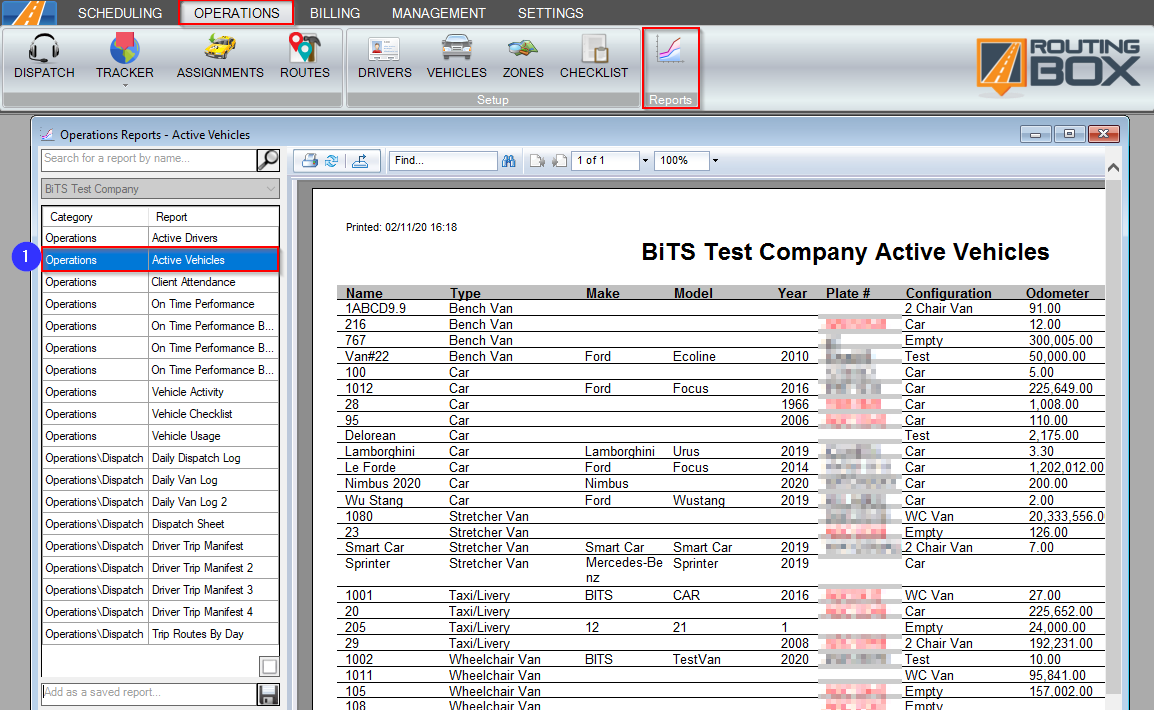
Task: Click the 'TestVan' model cell
Action: click(696, 659)
